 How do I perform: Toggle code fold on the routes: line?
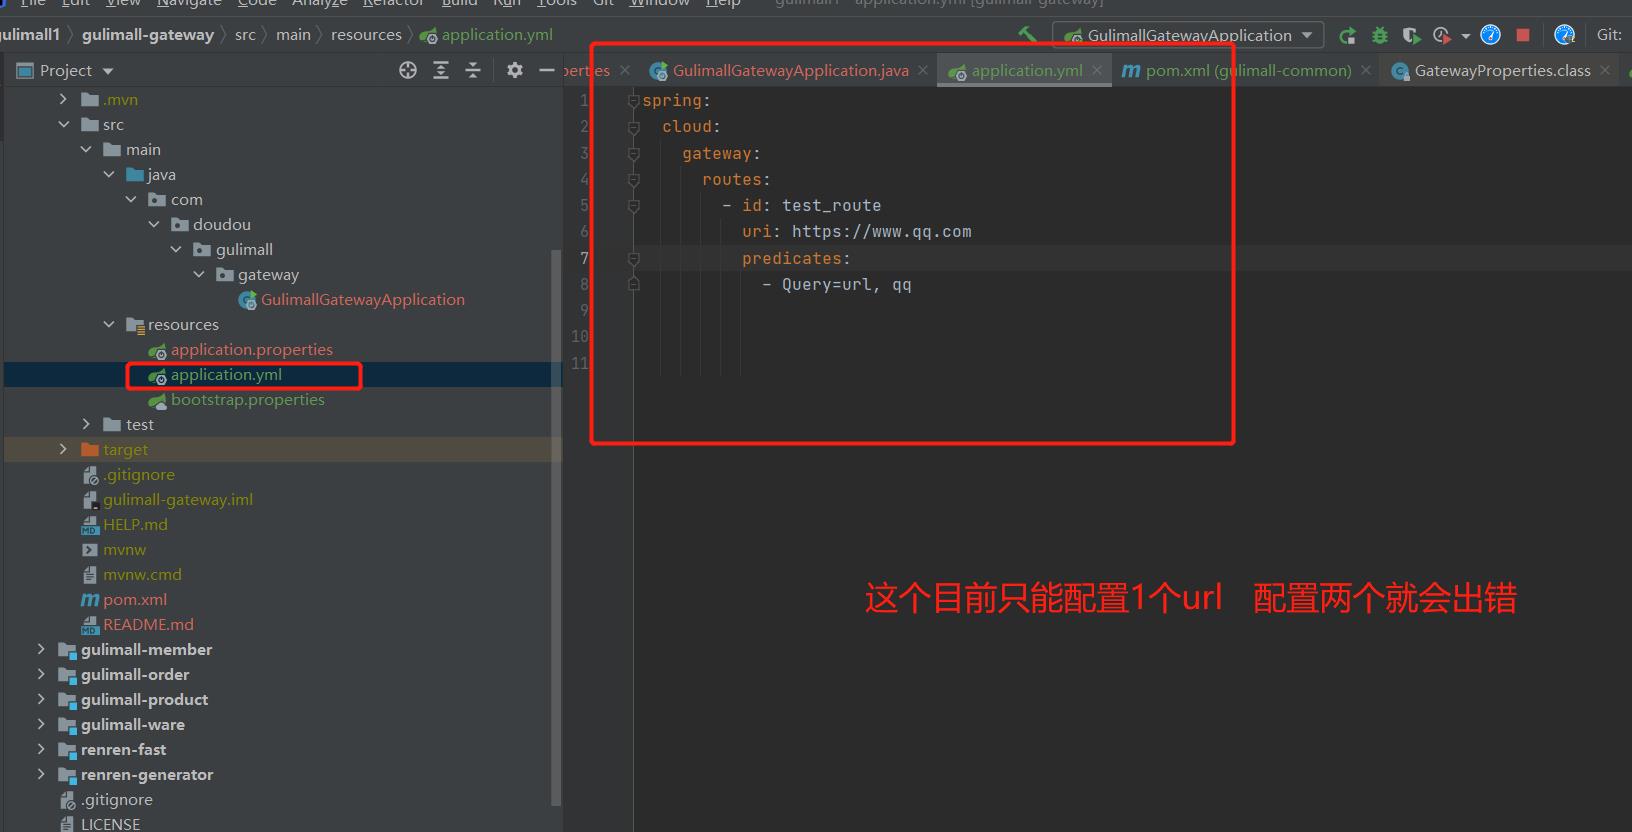[x=633, y=179]
